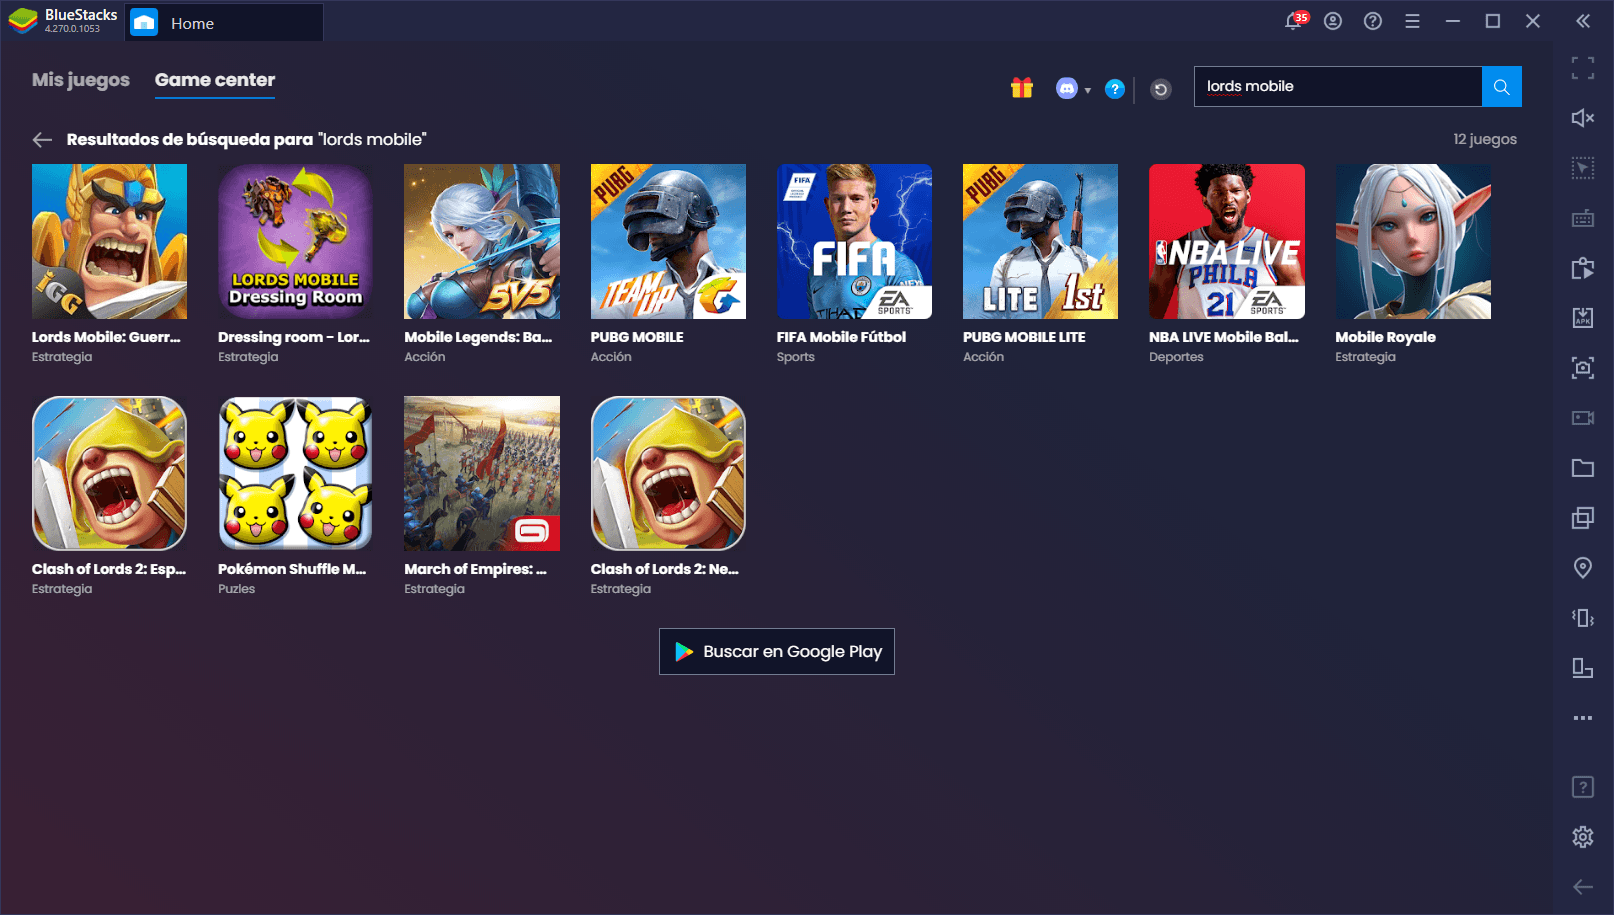Image resolution: width=1614 pixels, height=915 pixels.
Task: Open the media folder icon in sidebar
Action: 1583,468
